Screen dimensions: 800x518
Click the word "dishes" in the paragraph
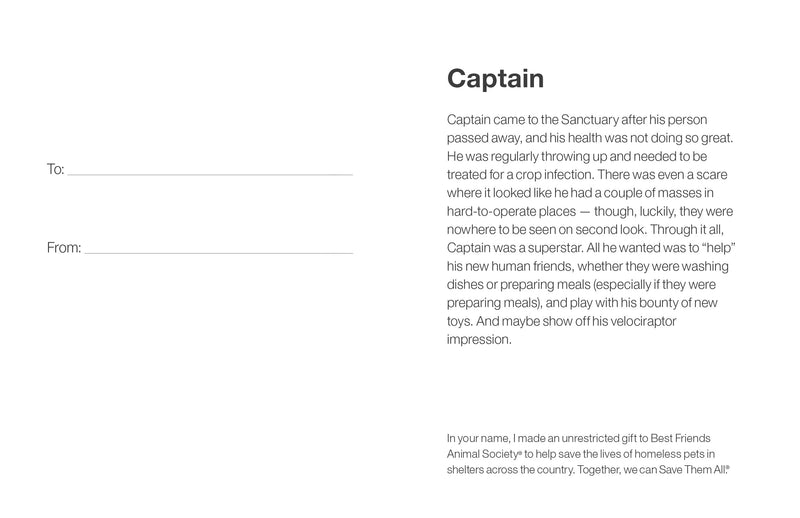(x=466, y=285)
